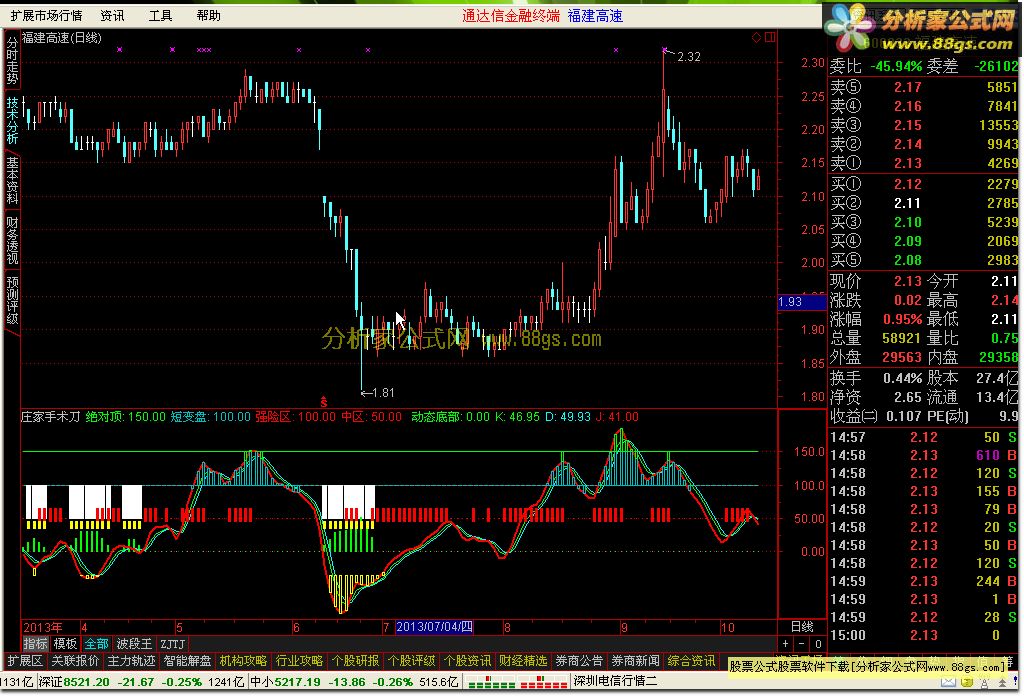
Task: Click the 委比 -45.94% value
Action: tap(896, 66)
